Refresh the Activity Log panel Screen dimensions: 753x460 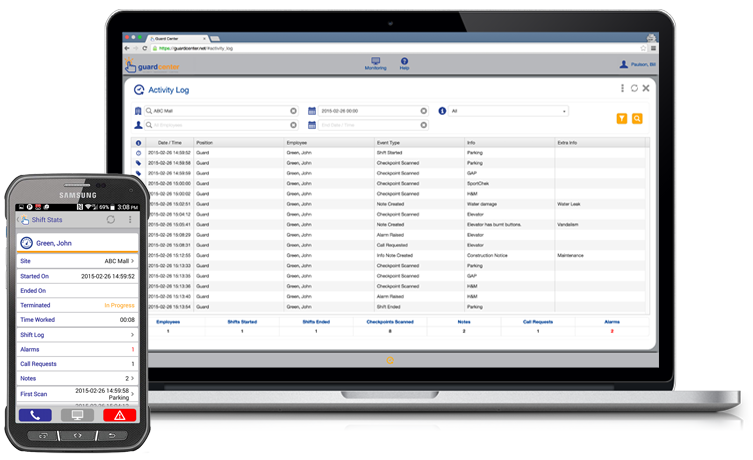(x=634, y=89)
